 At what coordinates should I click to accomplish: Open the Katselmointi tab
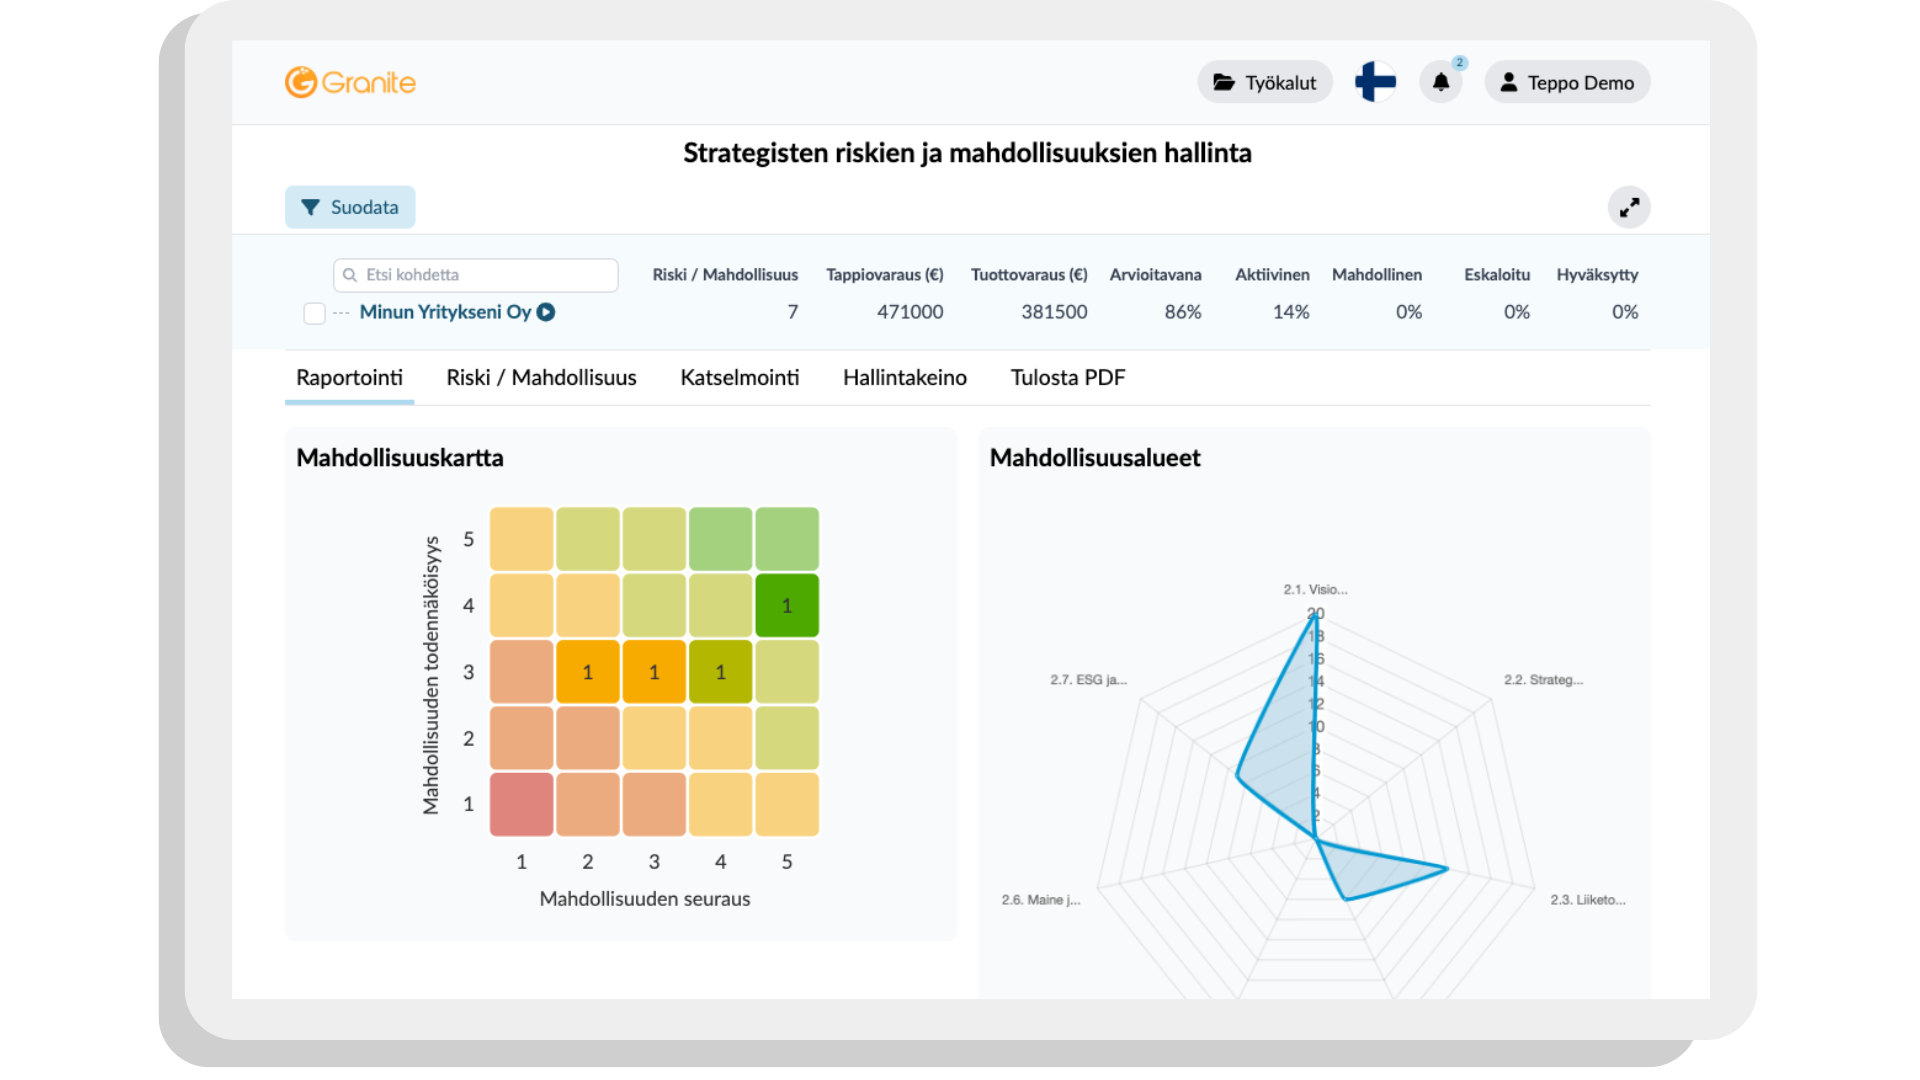pyautogui.click(x=740, y=378)
